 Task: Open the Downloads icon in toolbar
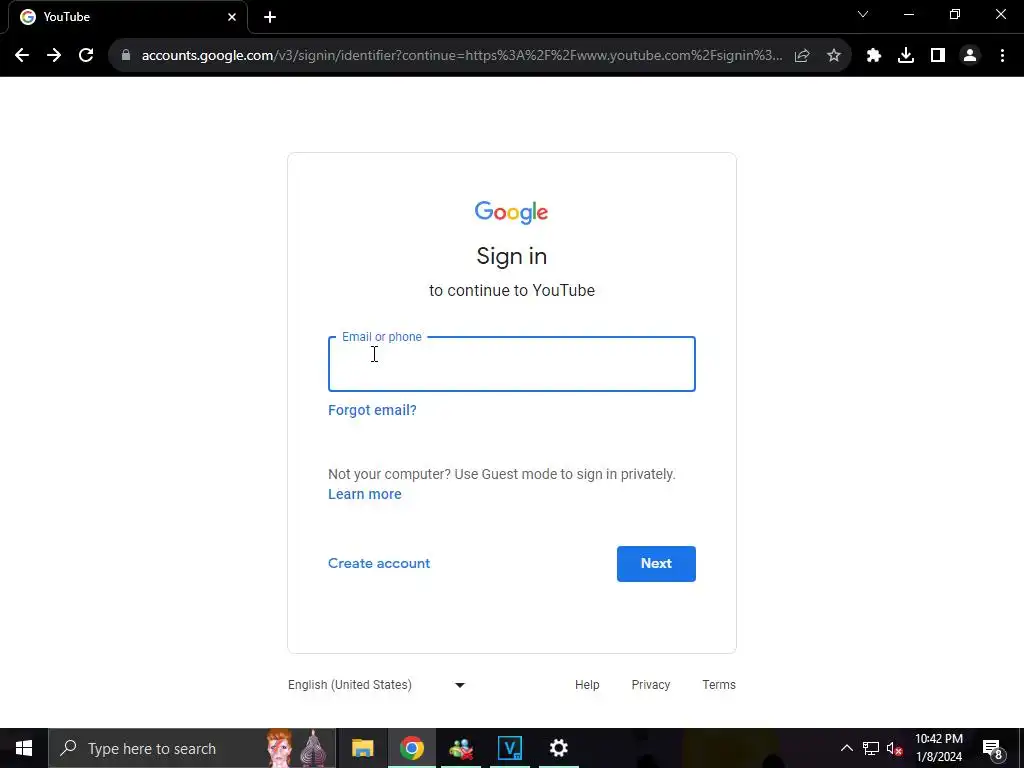(905, 56)
